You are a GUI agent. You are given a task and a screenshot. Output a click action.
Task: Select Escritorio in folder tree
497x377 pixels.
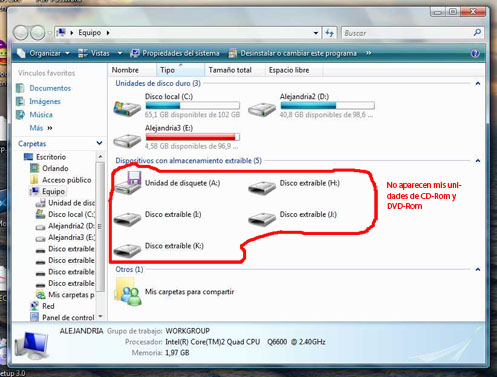point(51,157)
